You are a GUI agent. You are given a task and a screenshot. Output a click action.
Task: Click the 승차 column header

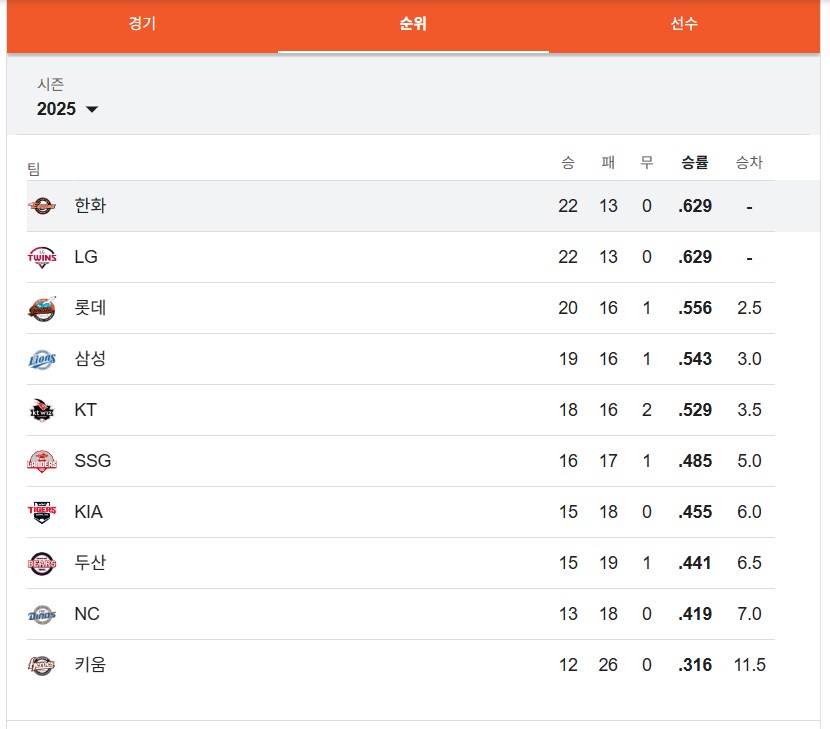(748, 162)
